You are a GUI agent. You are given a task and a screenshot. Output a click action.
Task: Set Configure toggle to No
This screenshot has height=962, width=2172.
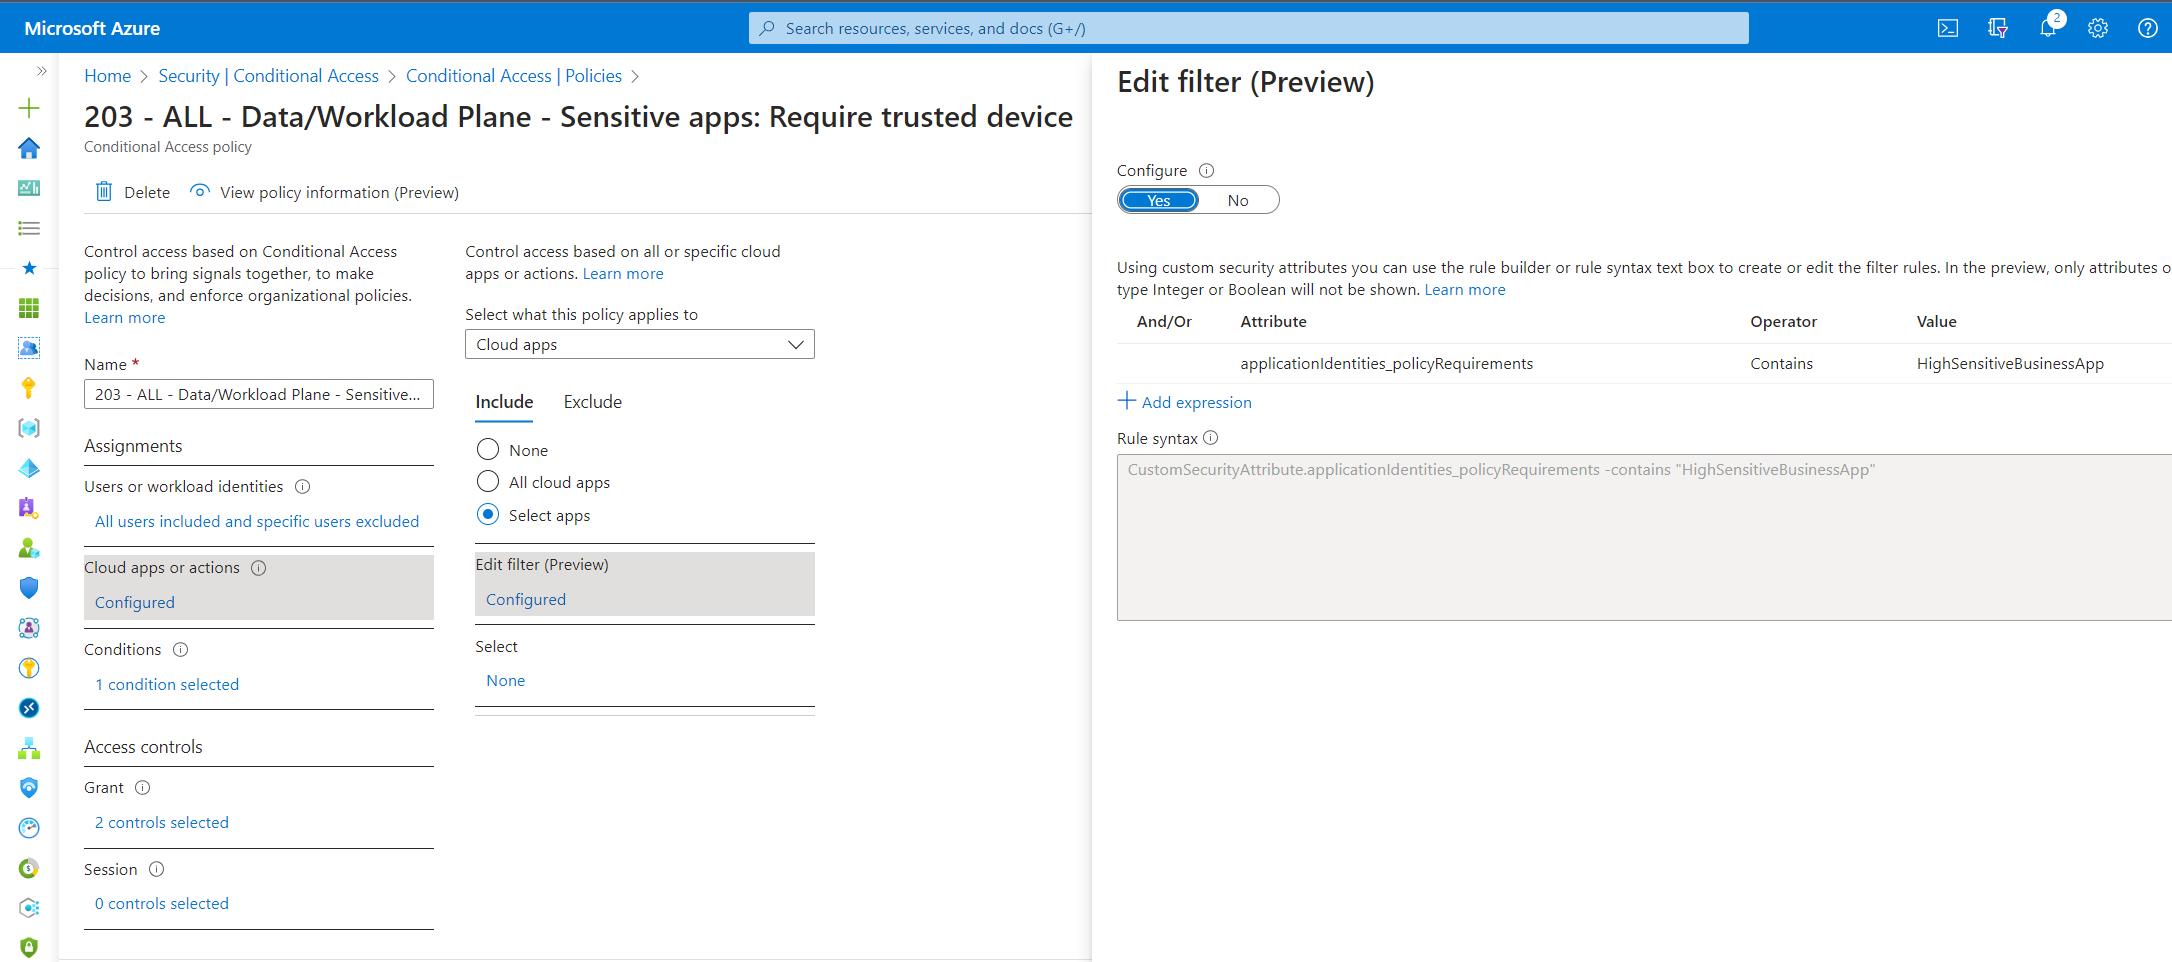pyautogui.click(x=1238, y=200)
